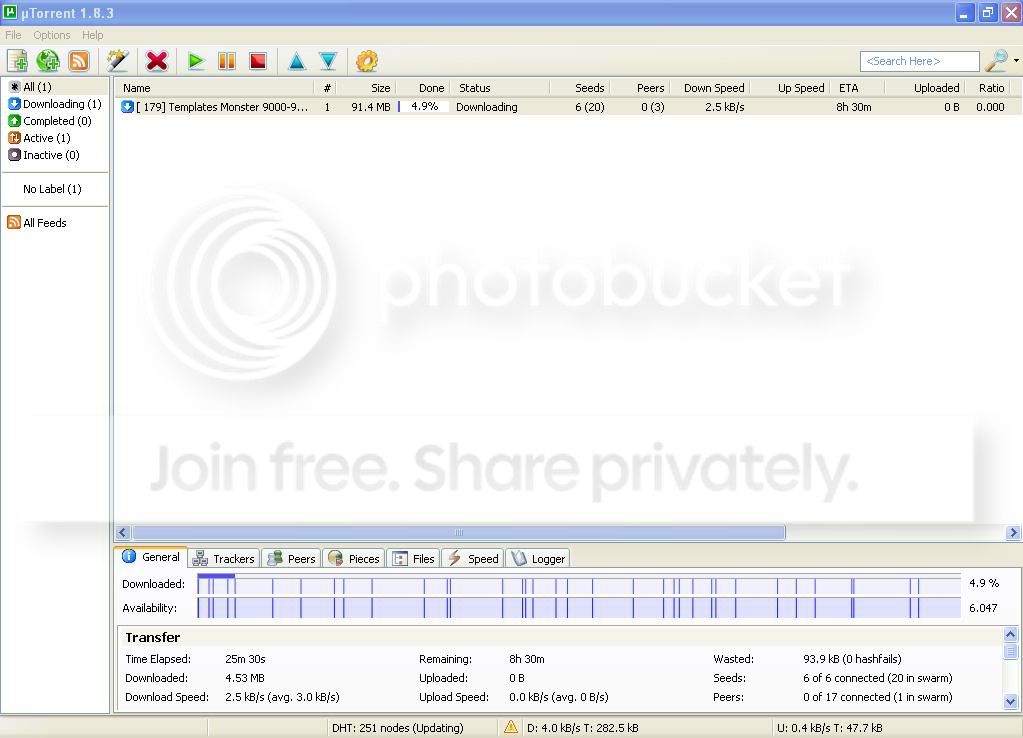Switch to the Trackers tab

tap(224, 559)
